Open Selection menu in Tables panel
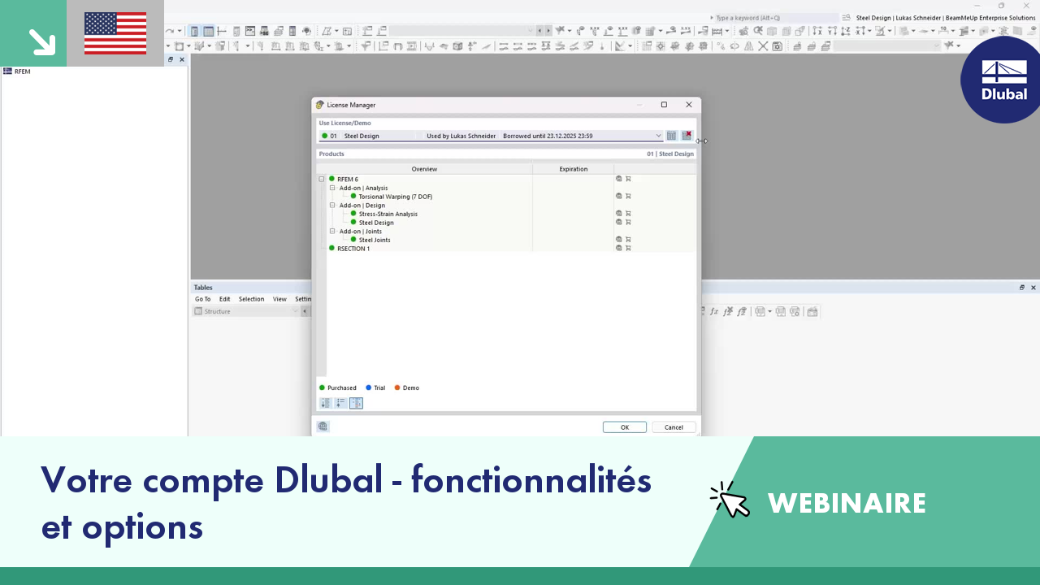Viewport: 1040px width, 585px height. coord(251,299)
